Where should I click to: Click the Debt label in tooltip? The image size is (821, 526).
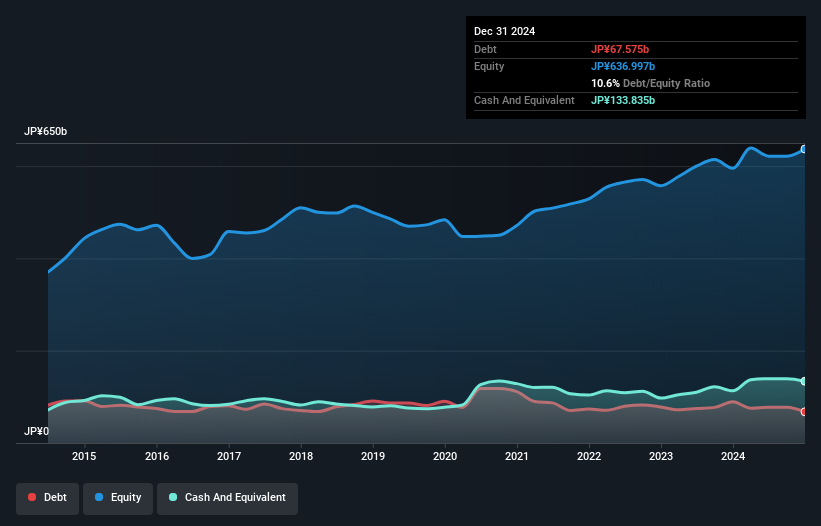[x=485, y=49]
